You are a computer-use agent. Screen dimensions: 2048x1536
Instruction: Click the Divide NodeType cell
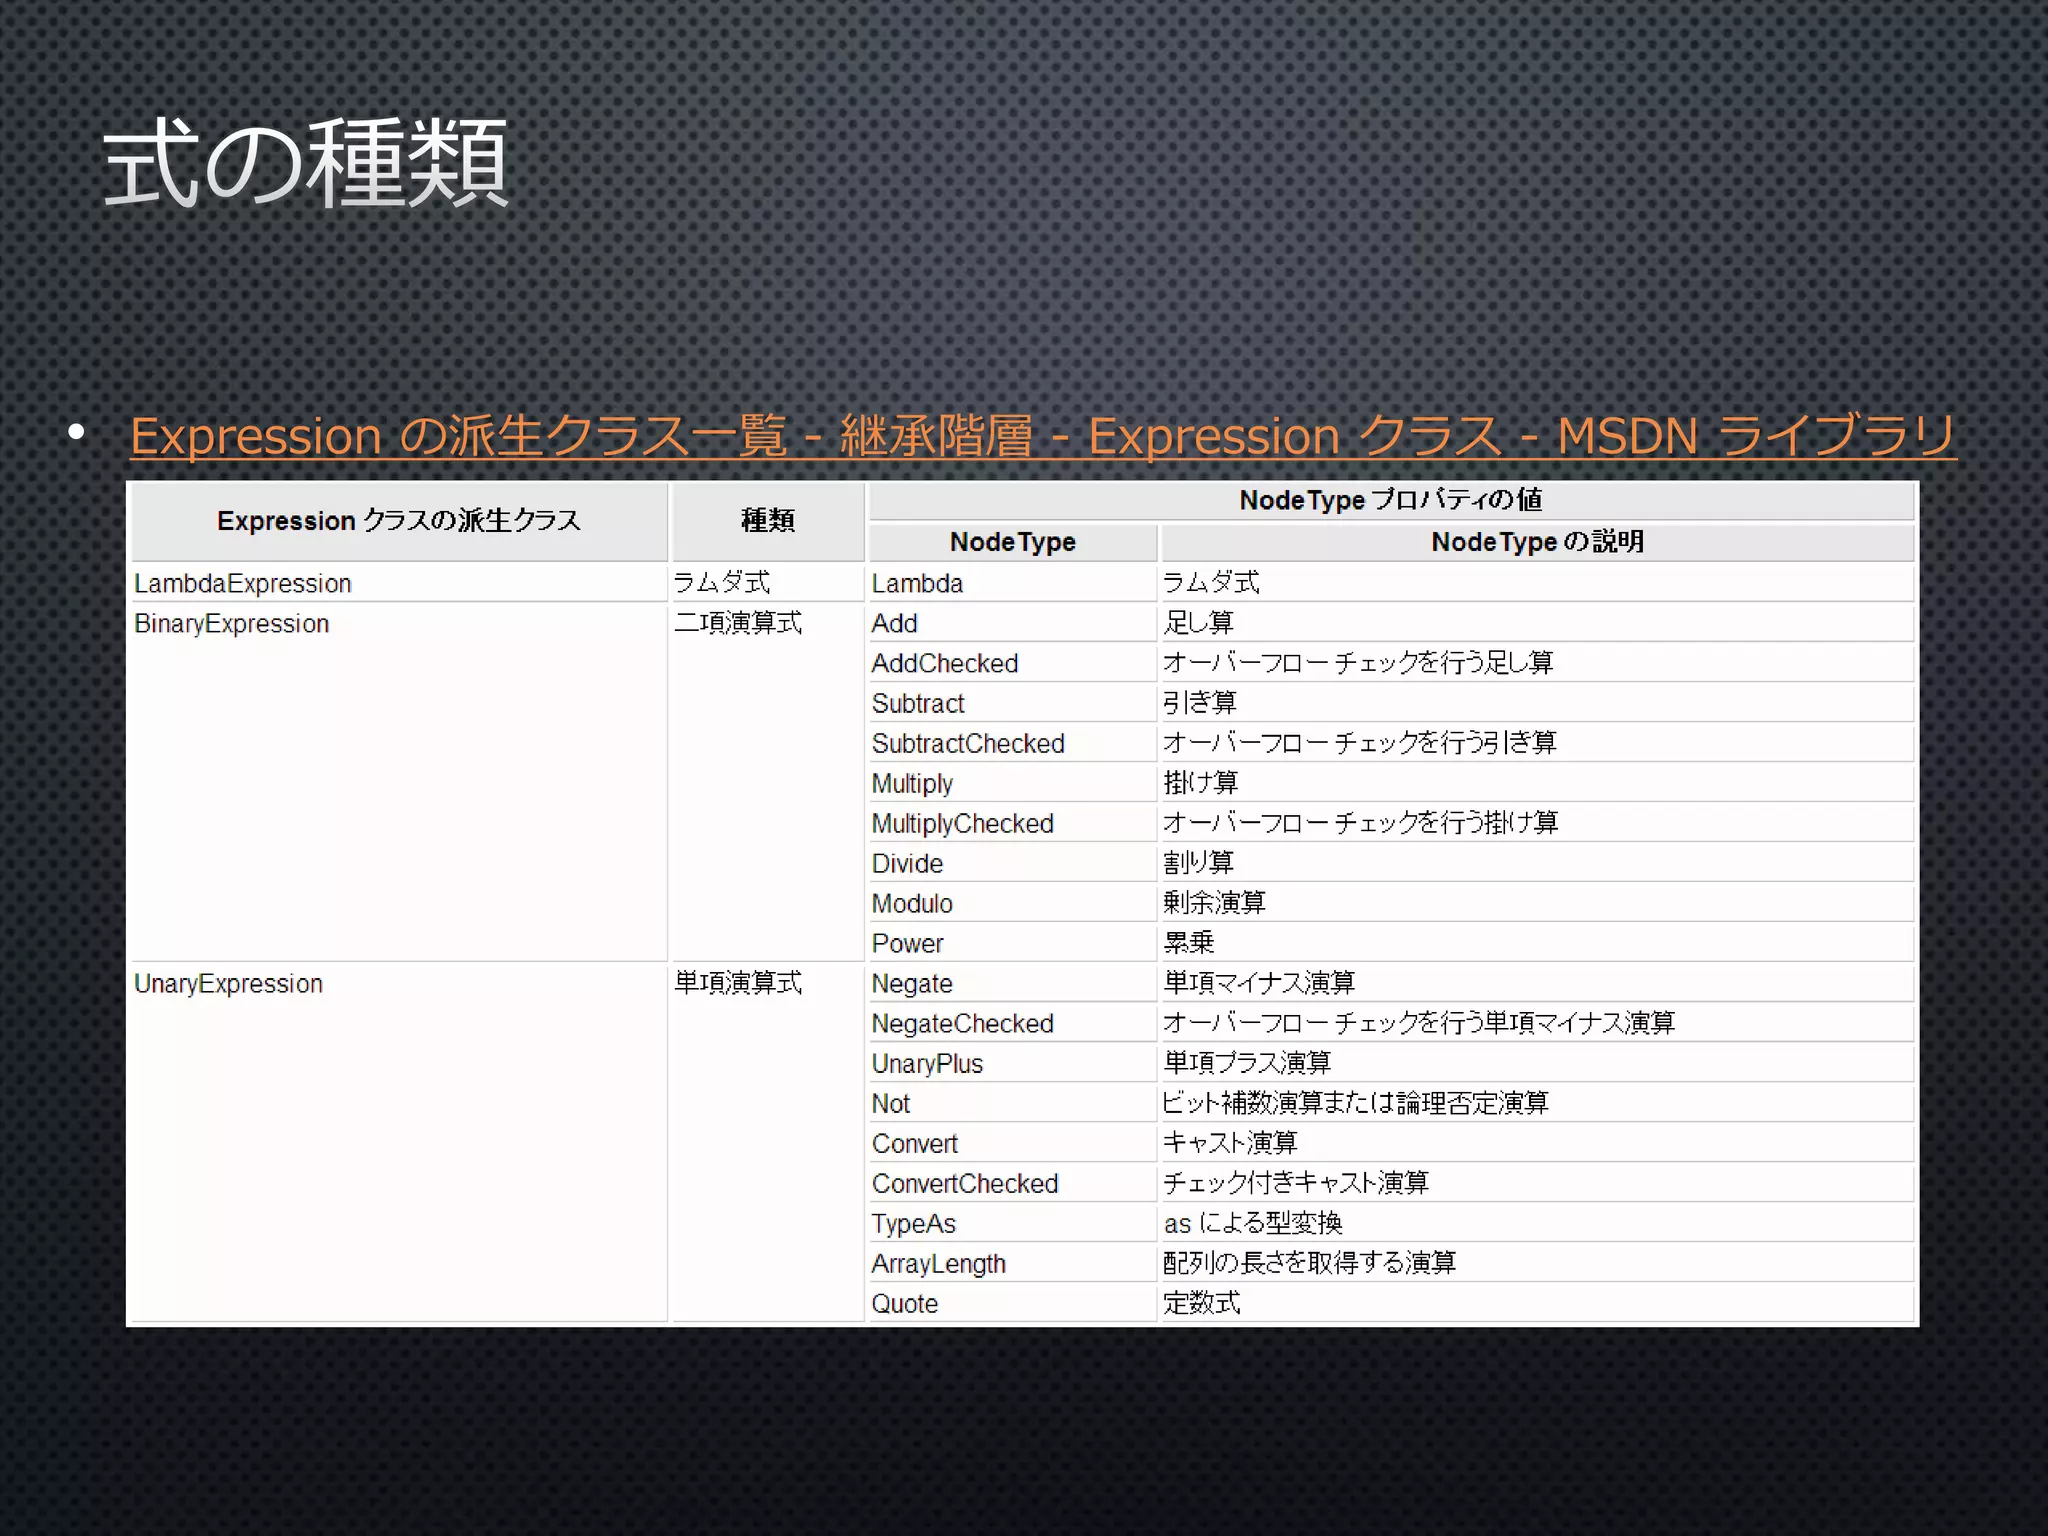(x=1013, y=863)
